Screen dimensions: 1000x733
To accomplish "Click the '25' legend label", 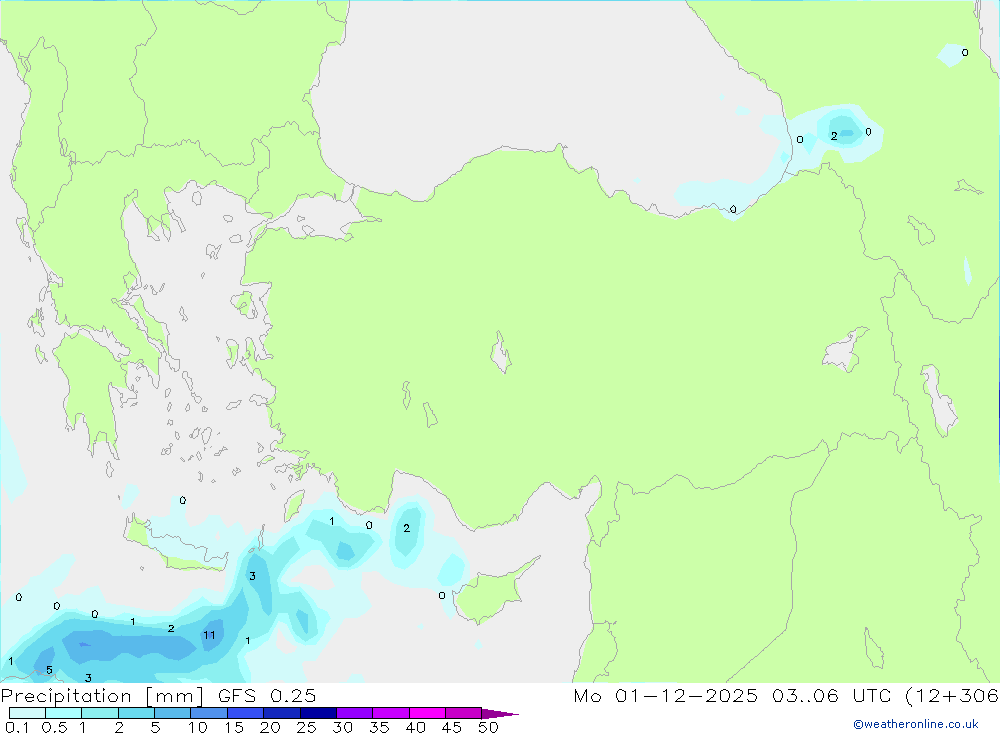I will pyautogui.click(x=306, y=727).
